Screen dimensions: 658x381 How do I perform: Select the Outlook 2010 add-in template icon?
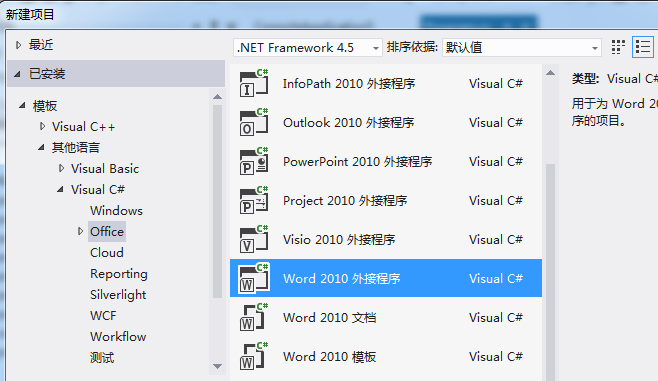click(254, 123)
